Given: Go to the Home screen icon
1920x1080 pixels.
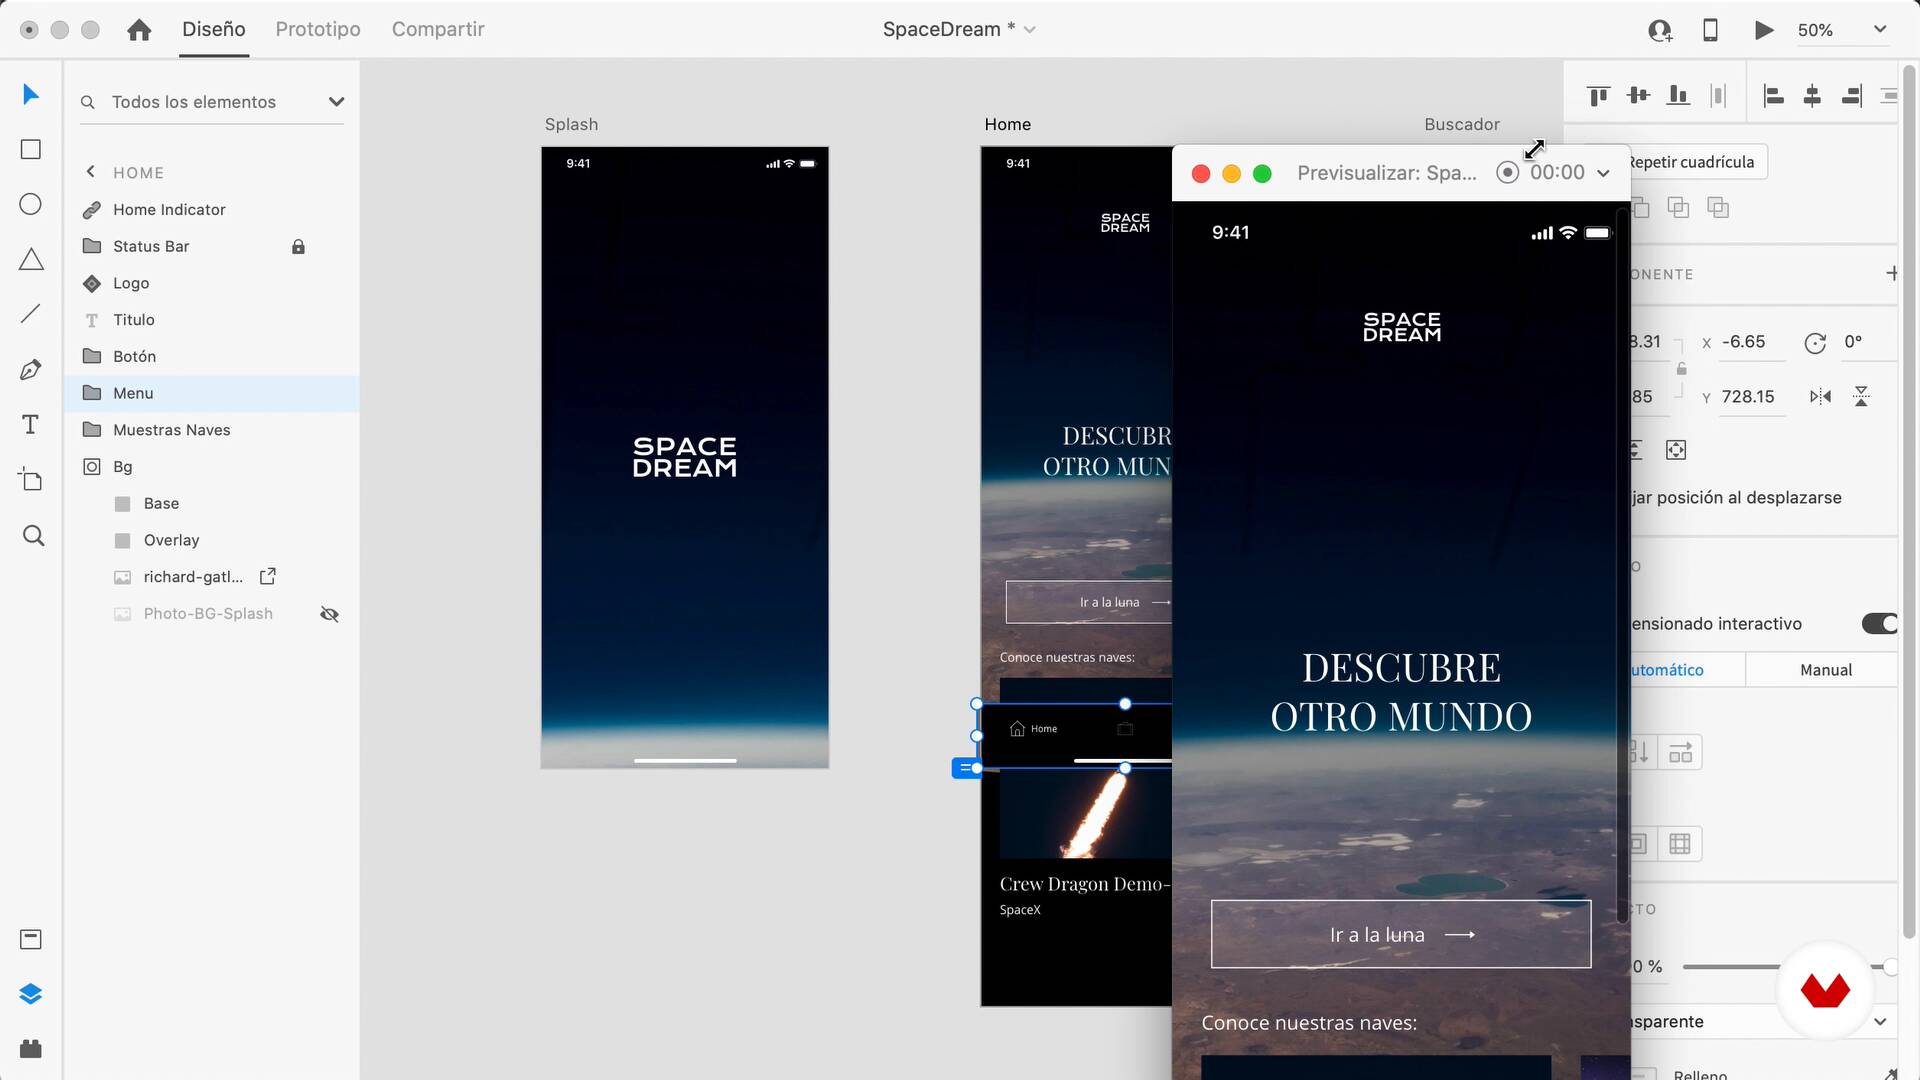Looking at the screenshot, I should point(139,30).
